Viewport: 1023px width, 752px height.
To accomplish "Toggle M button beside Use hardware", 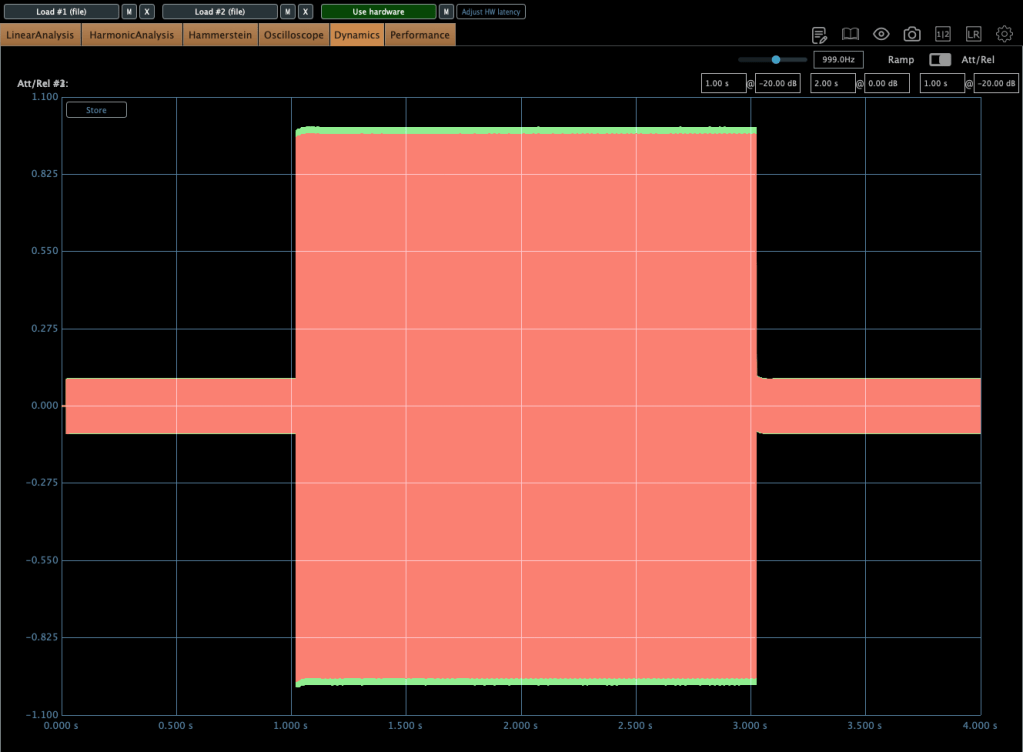I will pyautogui.click(x=446, y=12).
